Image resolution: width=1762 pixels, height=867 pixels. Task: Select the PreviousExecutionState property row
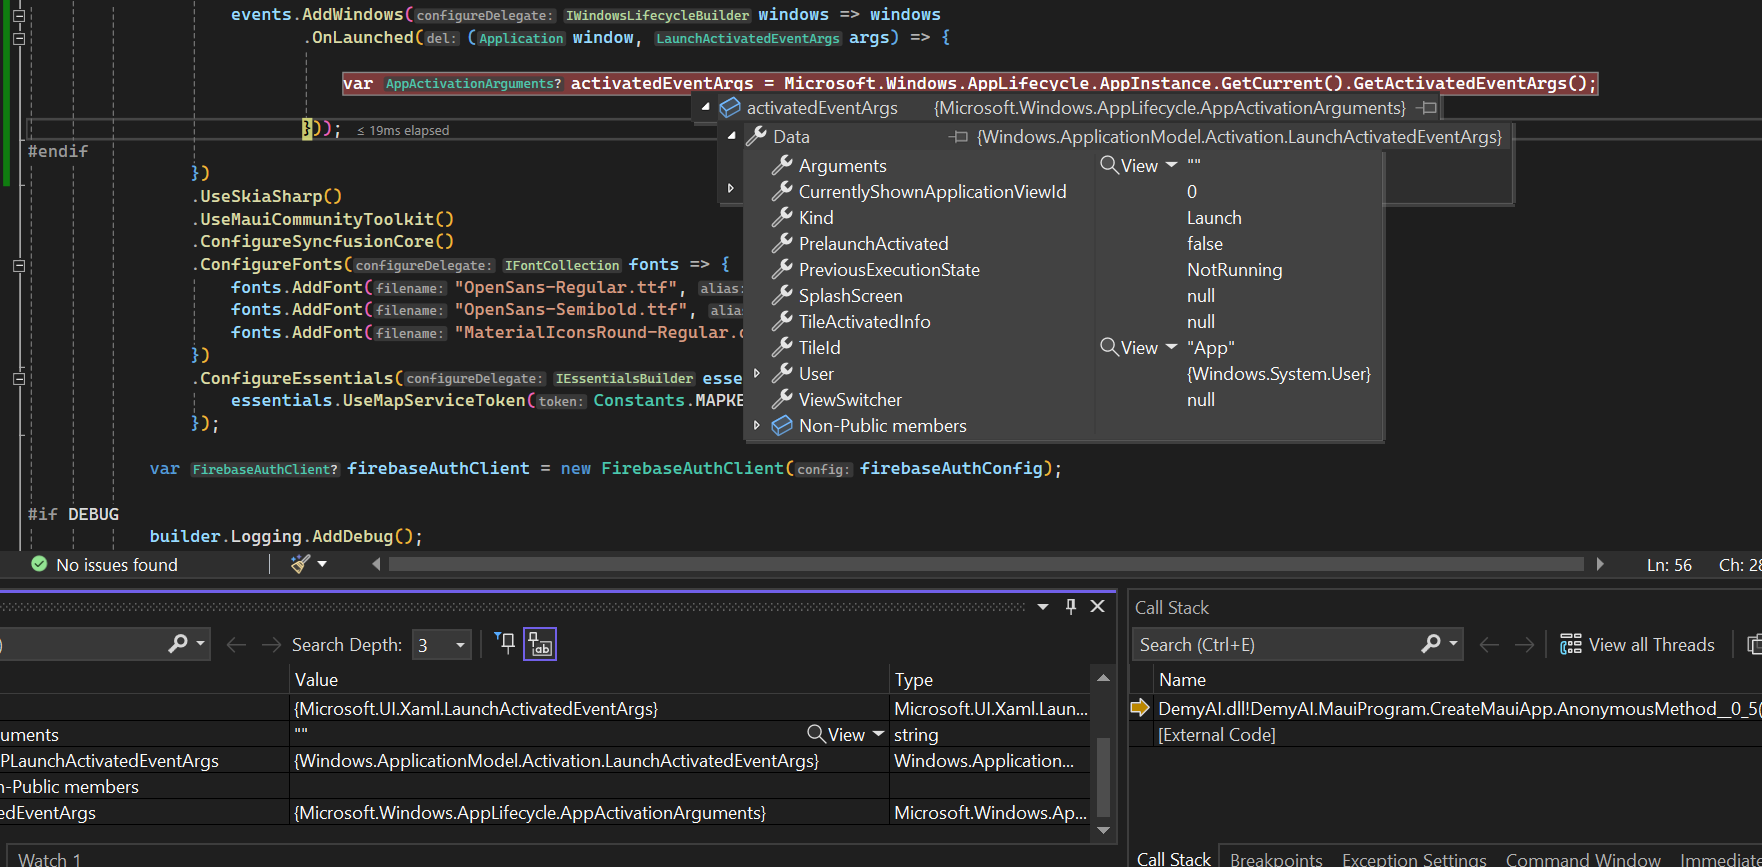click(x=1064, y=270)
